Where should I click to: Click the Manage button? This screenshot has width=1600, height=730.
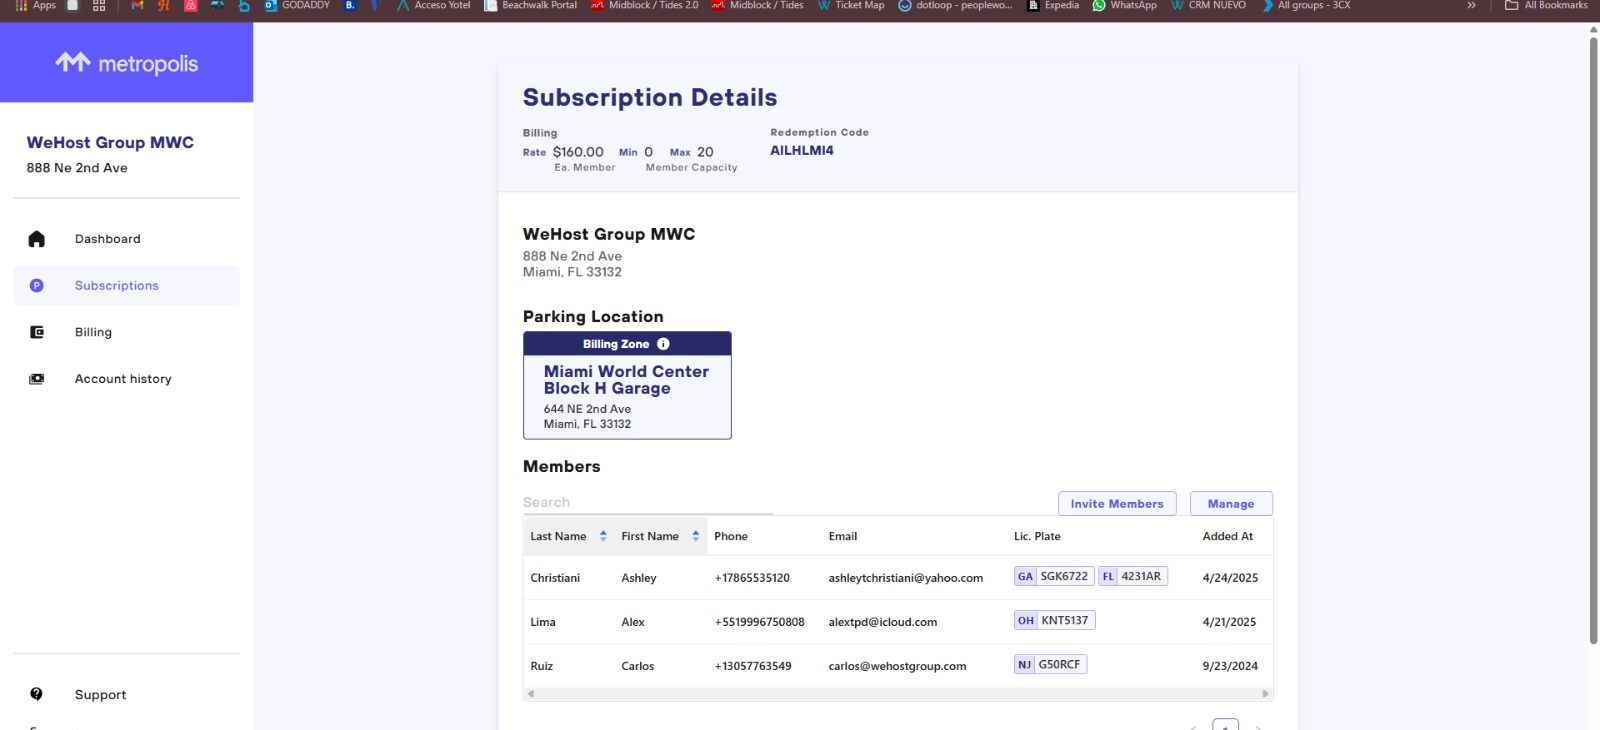pos(1231,504)
